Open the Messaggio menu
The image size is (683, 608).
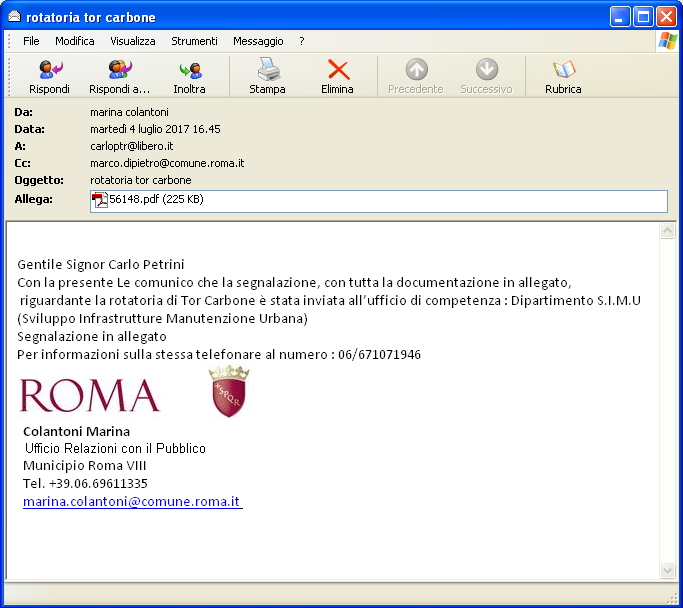(258, 41)
